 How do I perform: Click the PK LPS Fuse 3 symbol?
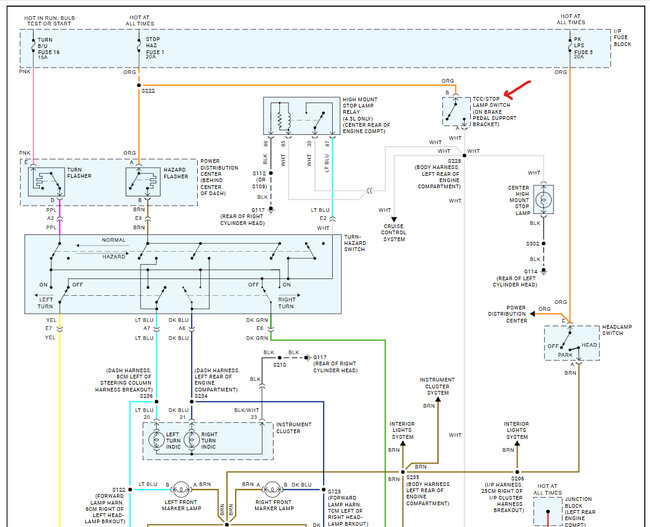point(570,46)
